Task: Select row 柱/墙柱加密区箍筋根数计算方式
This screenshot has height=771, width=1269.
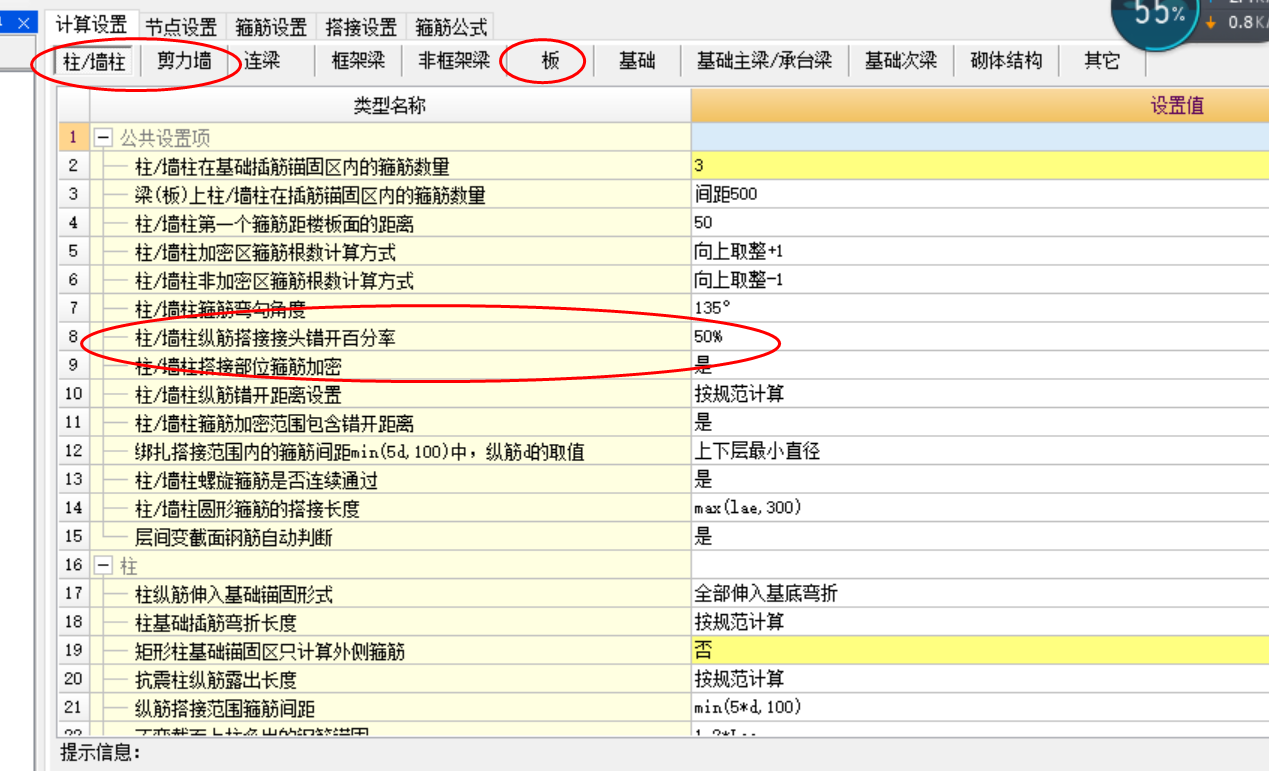Action: (x=265, y=253)
